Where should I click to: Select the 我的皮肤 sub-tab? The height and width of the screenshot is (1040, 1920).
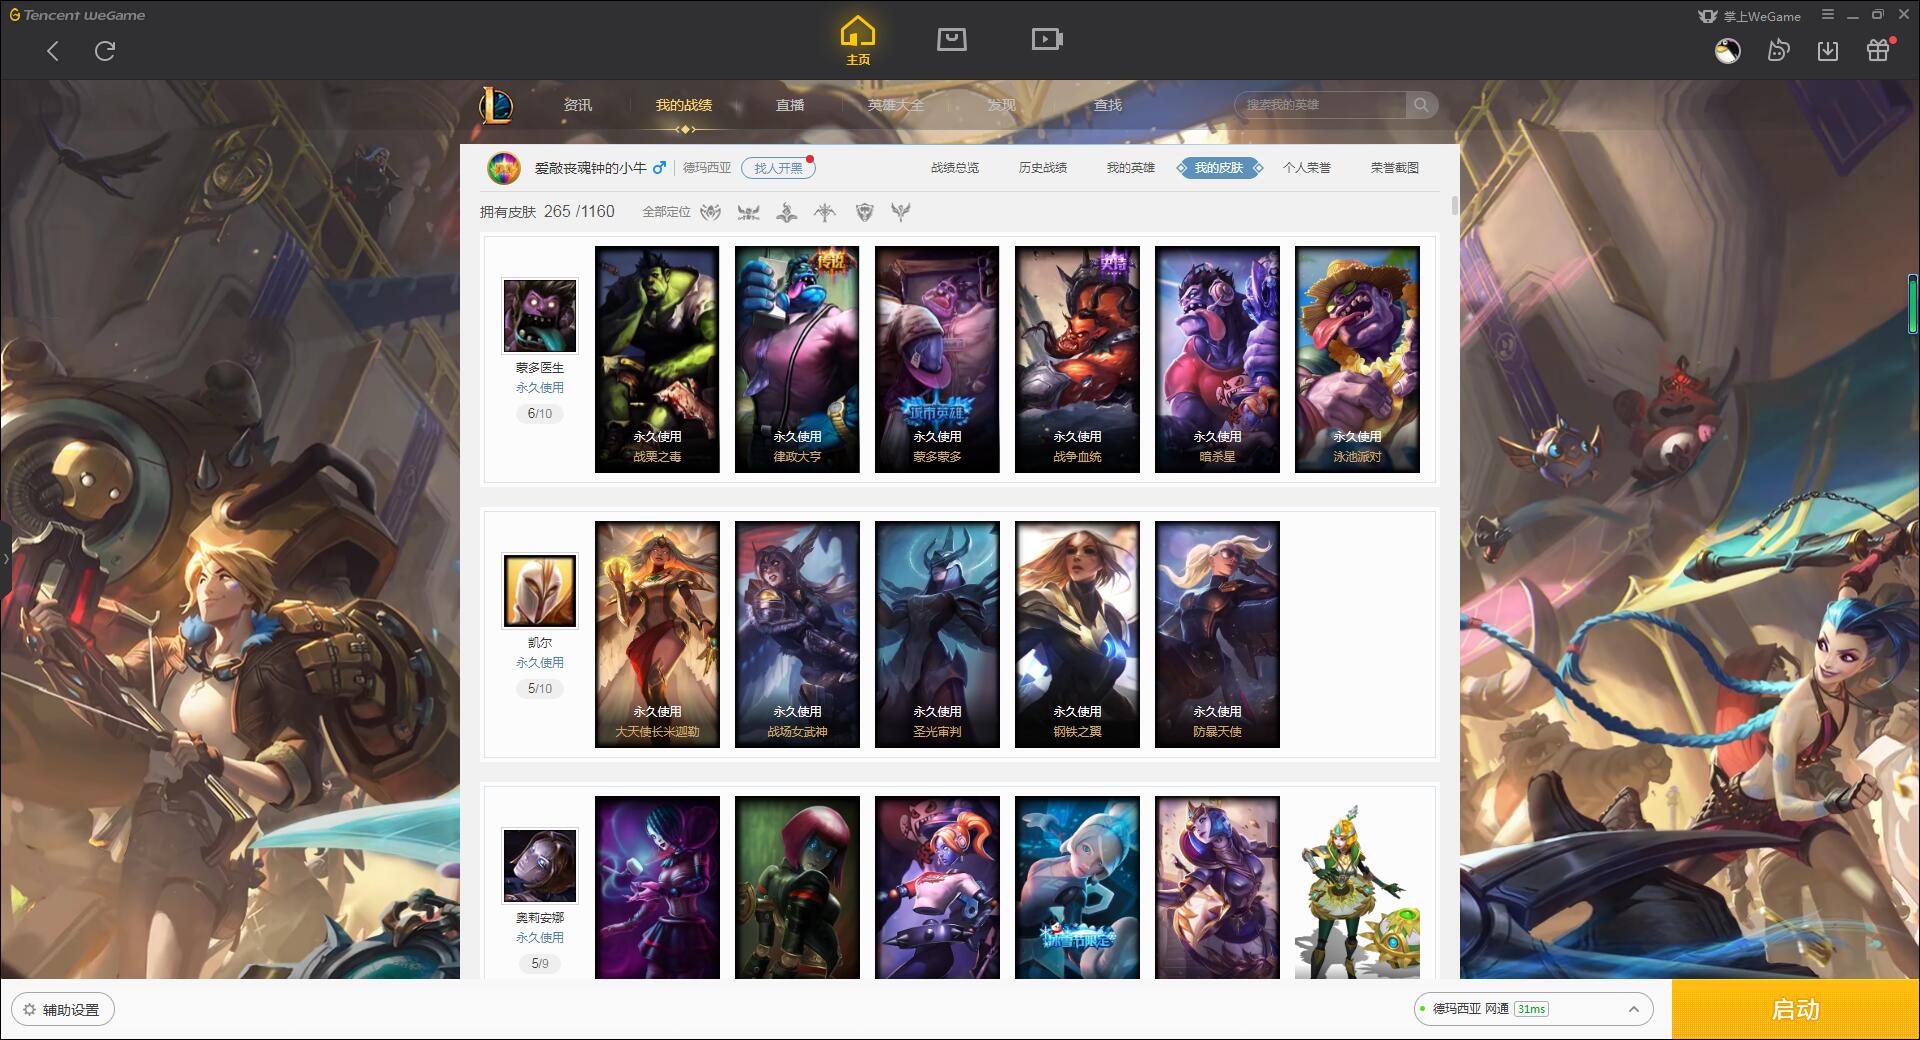click(x=1219, y=168)
